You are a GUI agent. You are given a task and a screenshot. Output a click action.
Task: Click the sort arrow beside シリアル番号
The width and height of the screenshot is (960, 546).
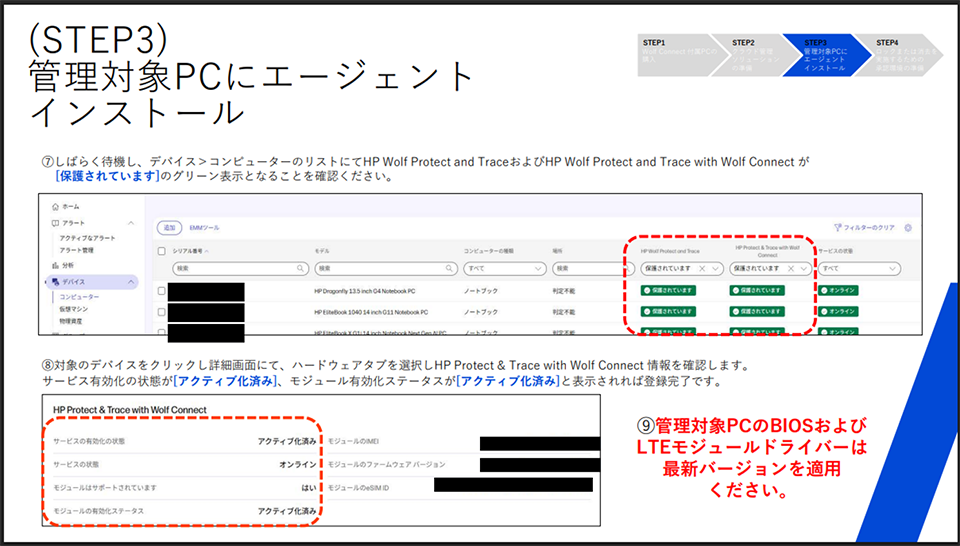pyautogui.click(x=206, y=252)
